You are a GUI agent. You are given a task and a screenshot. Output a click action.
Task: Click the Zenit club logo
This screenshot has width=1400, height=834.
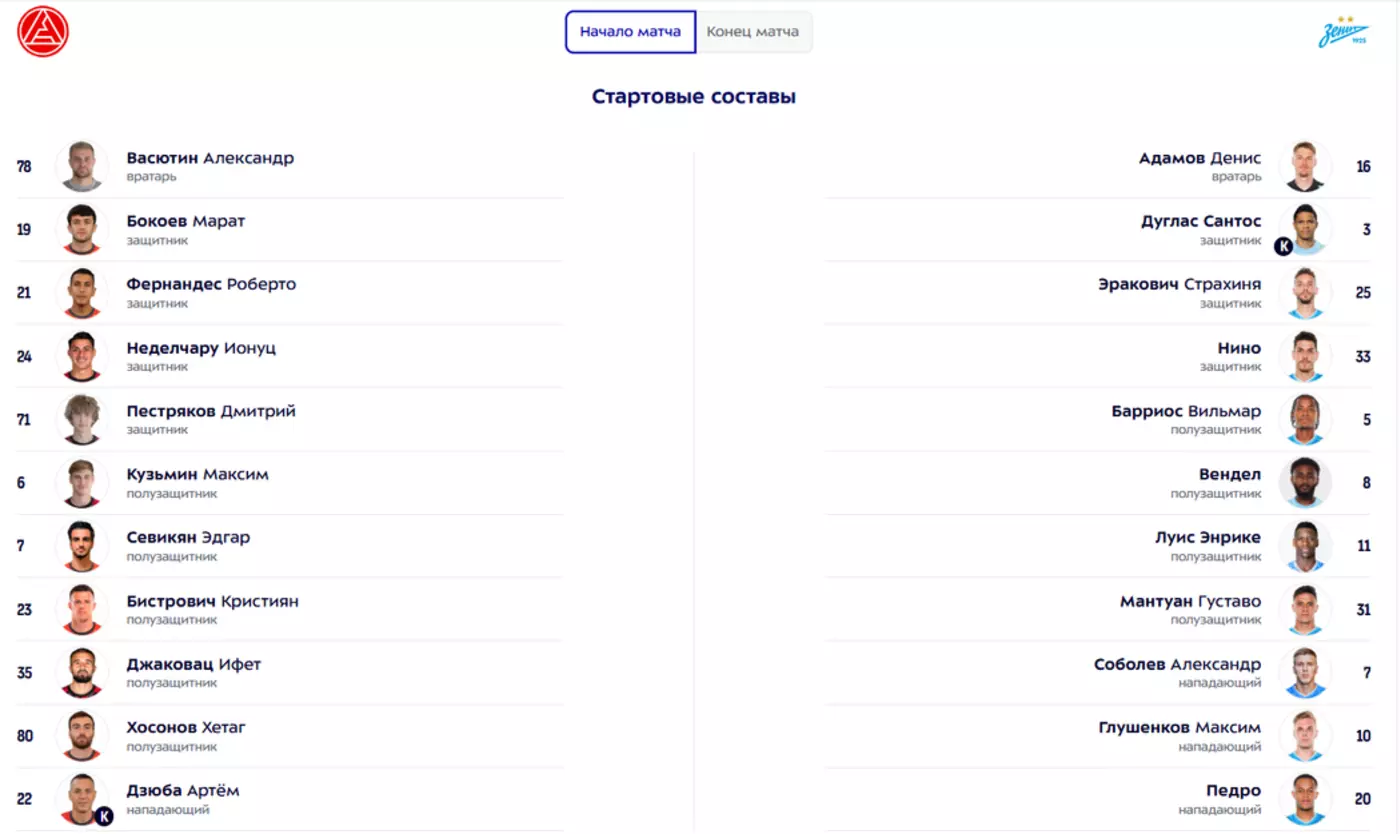click(x=1342, y=32)
